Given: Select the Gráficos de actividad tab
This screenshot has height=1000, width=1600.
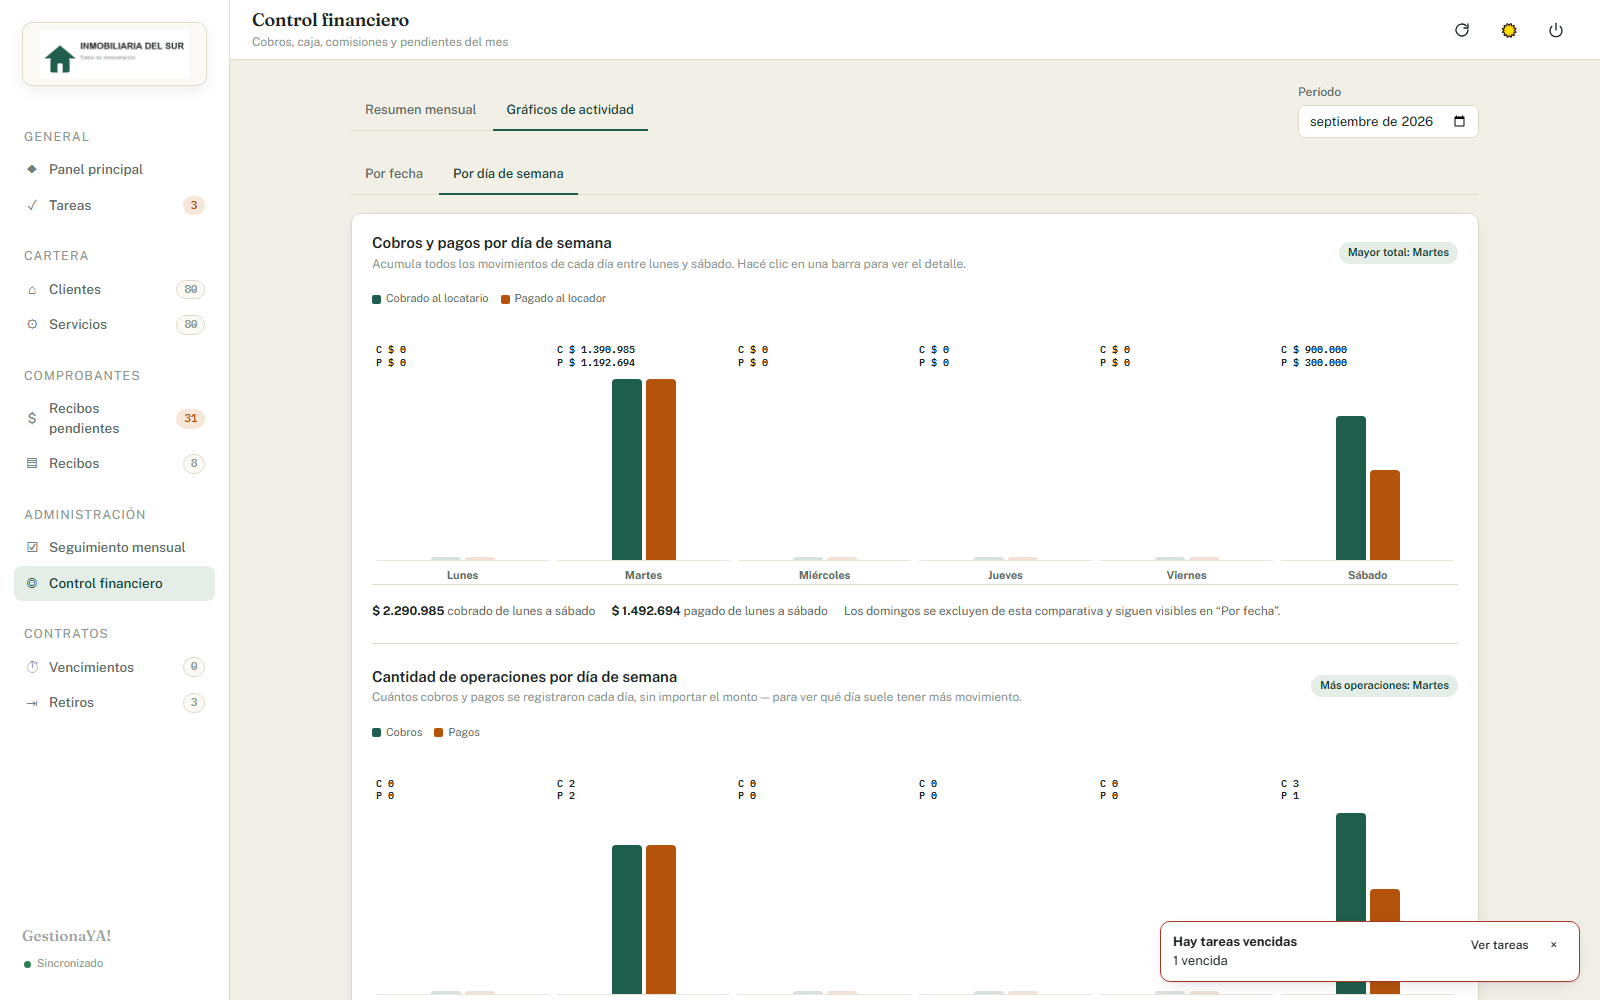Looking at the screenshot, I should click(570, 110).
